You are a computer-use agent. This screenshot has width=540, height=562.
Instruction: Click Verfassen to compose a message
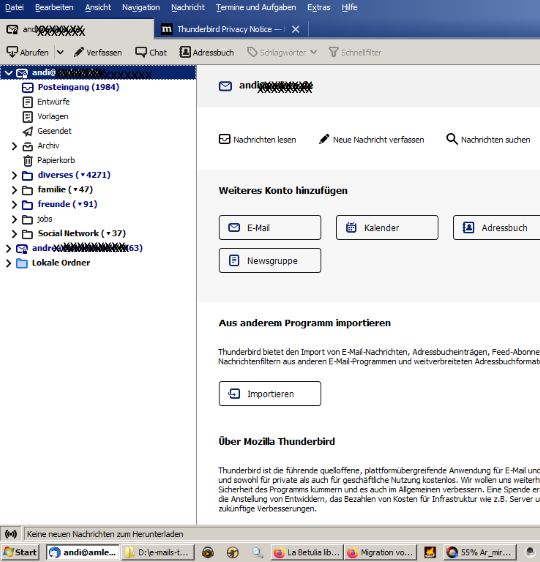click(98, 52)
